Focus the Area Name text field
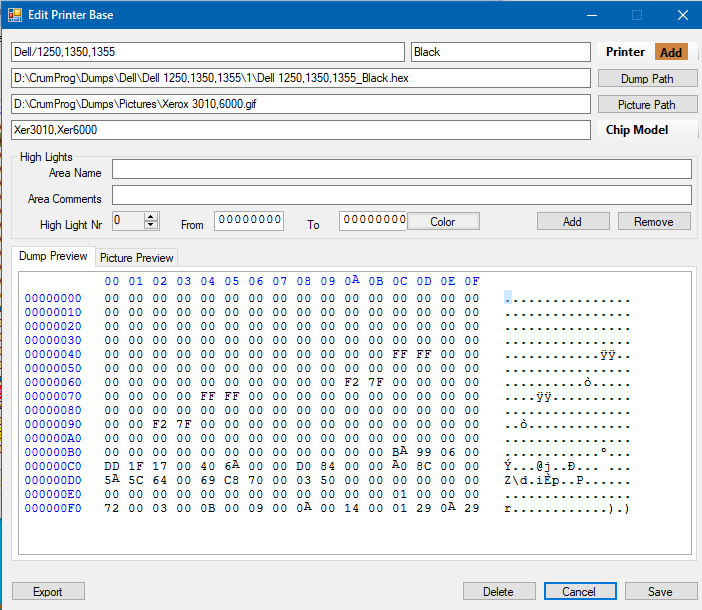 click(401, 169)
